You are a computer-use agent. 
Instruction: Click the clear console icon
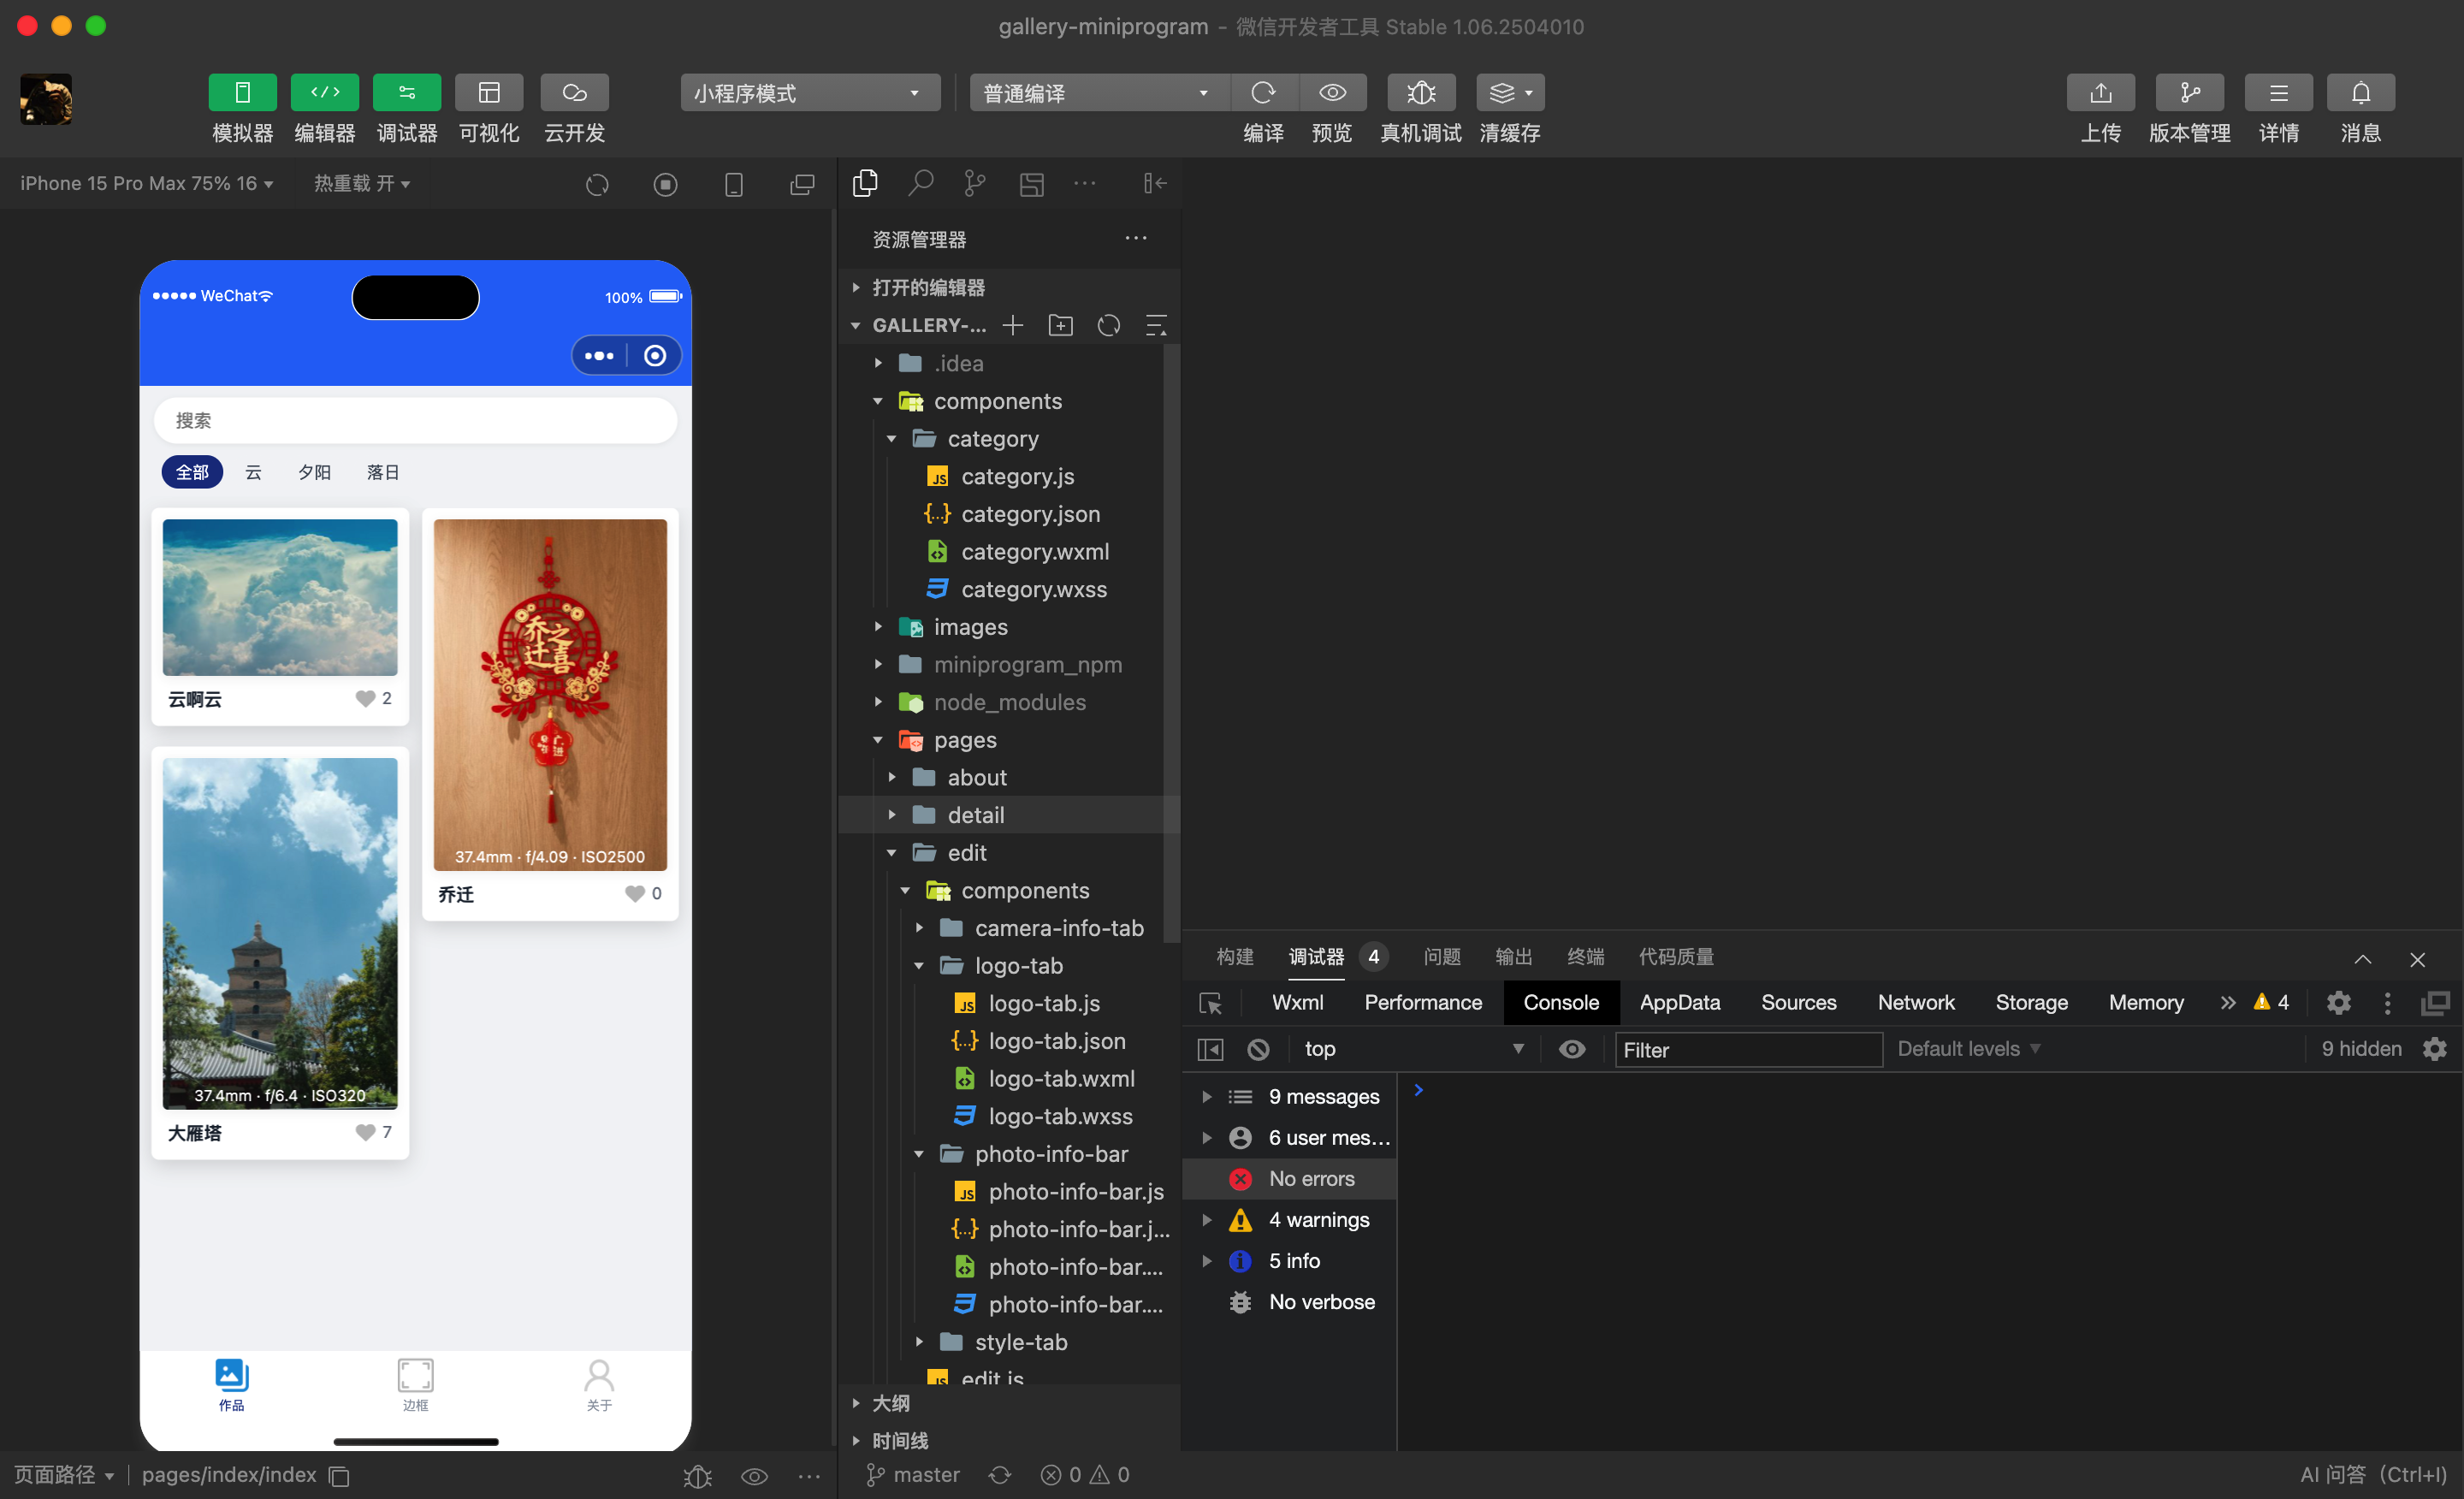(1258, 1049)
